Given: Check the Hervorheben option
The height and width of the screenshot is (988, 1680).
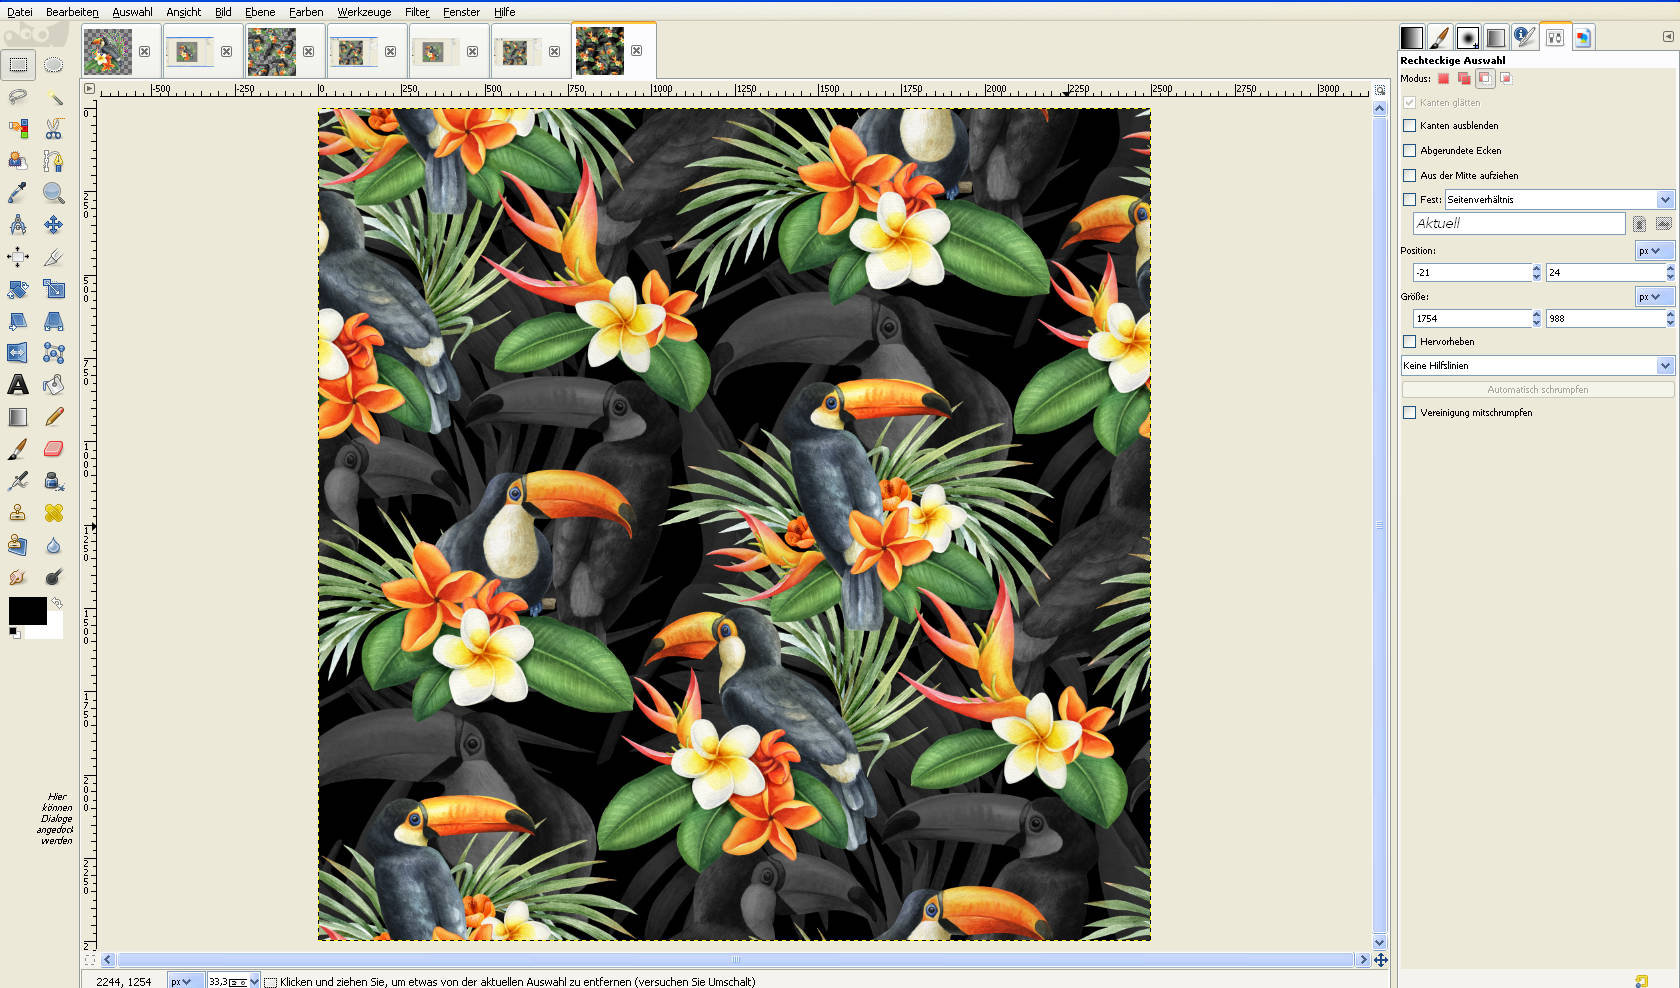Looking at the screenshot, I should pos(1410,342).
